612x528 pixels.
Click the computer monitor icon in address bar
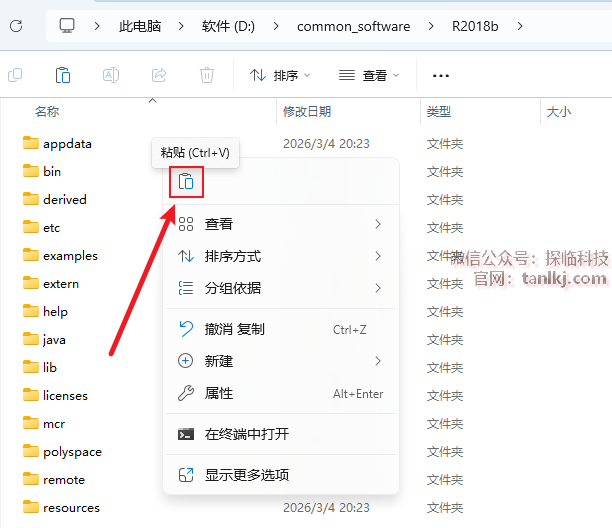pos(67,26)
